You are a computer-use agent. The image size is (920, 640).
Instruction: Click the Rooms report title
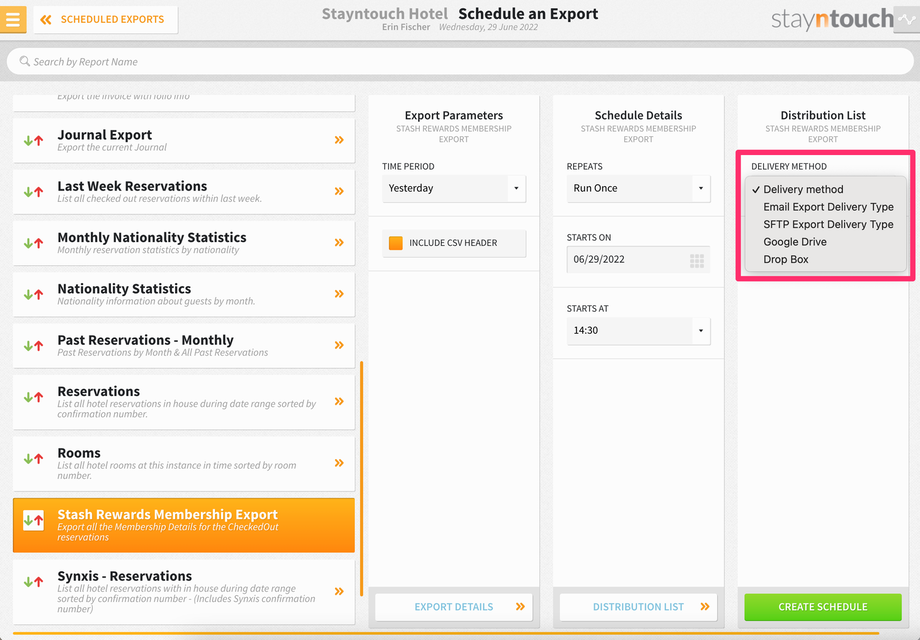point(79,453)
